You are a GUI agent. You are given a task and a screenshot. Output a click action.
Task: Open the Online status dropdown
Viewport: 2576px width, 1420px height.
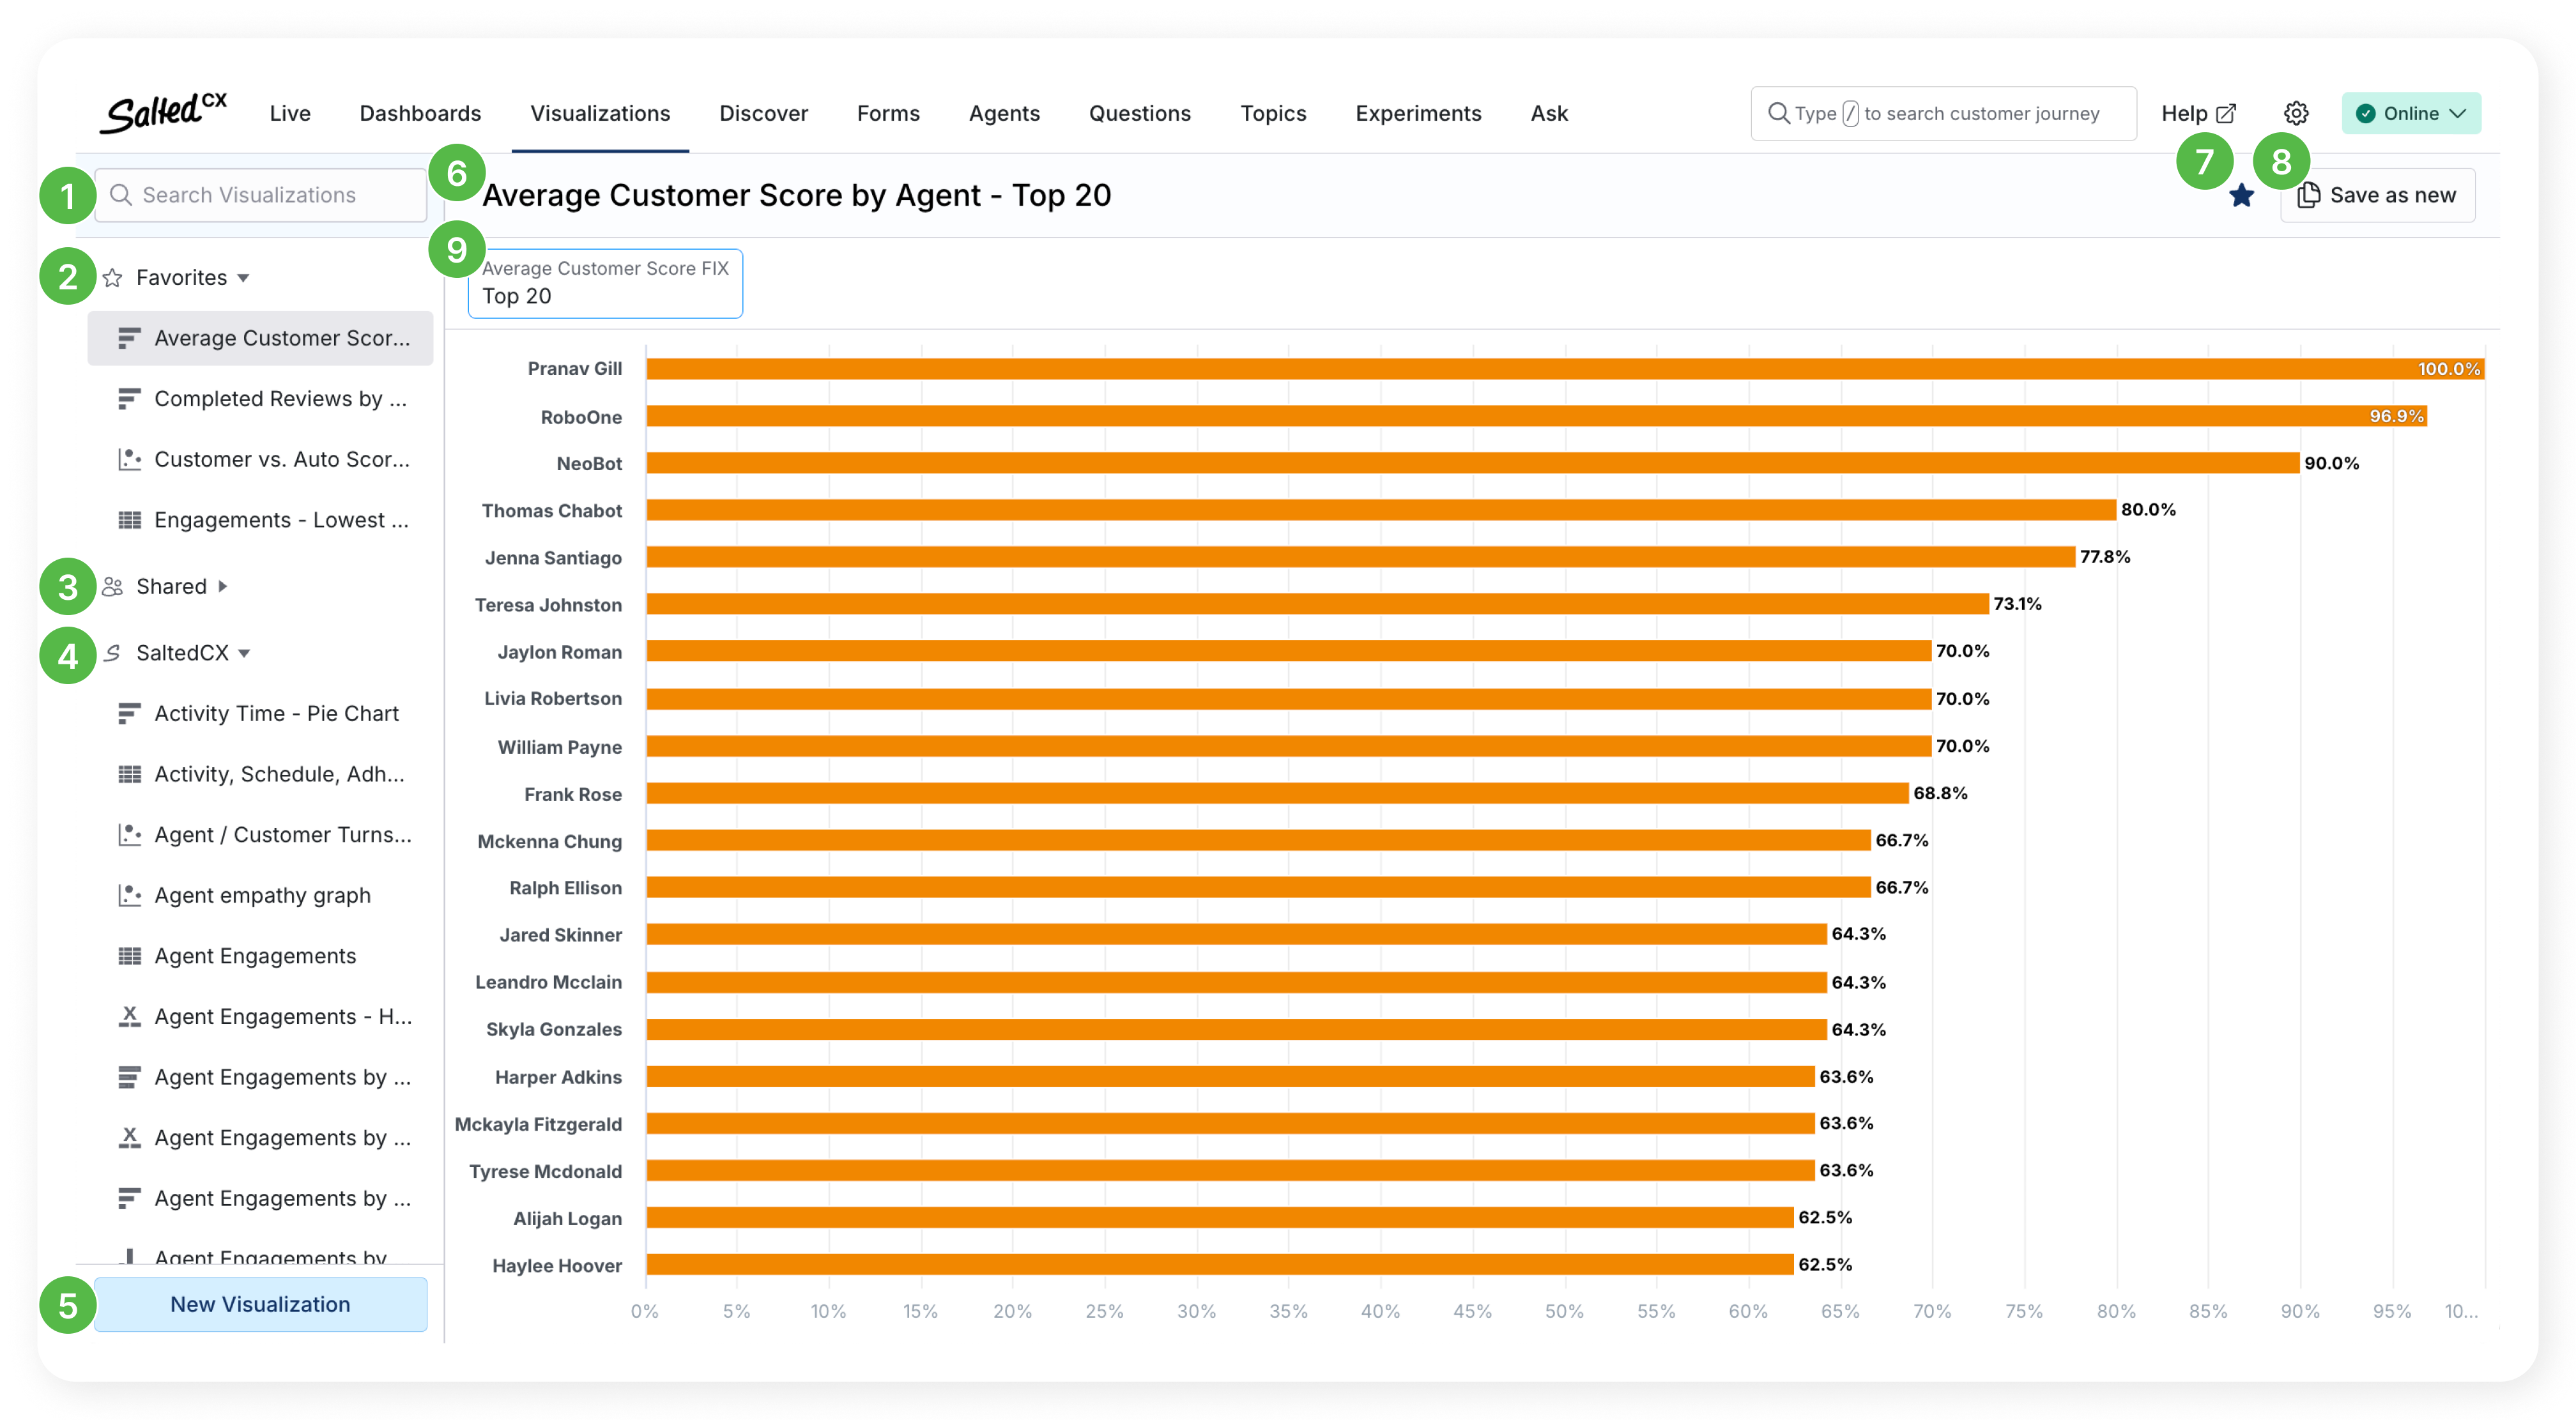point(2410,113)
